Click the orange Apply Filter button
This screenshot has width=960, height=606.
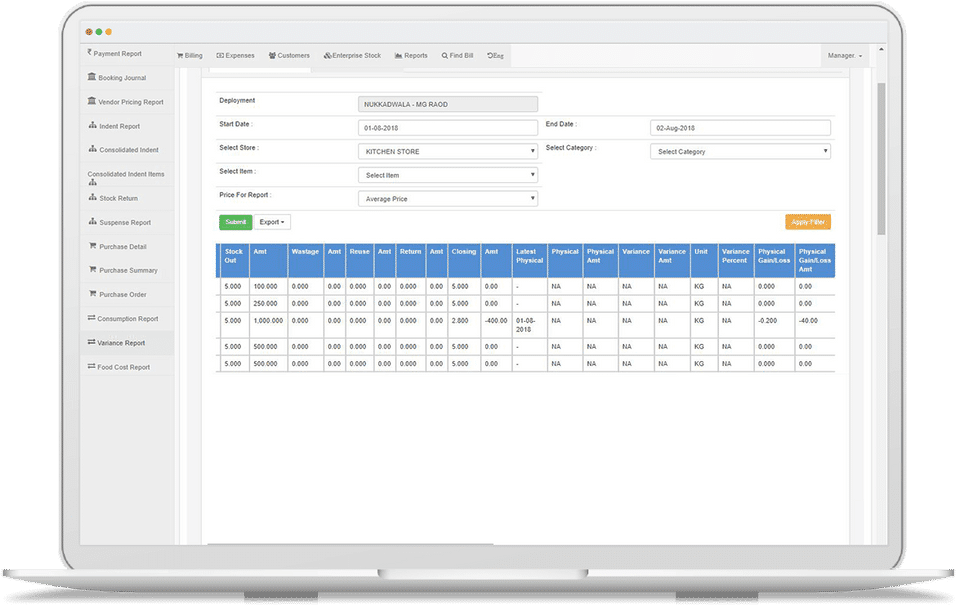[808, 222]
